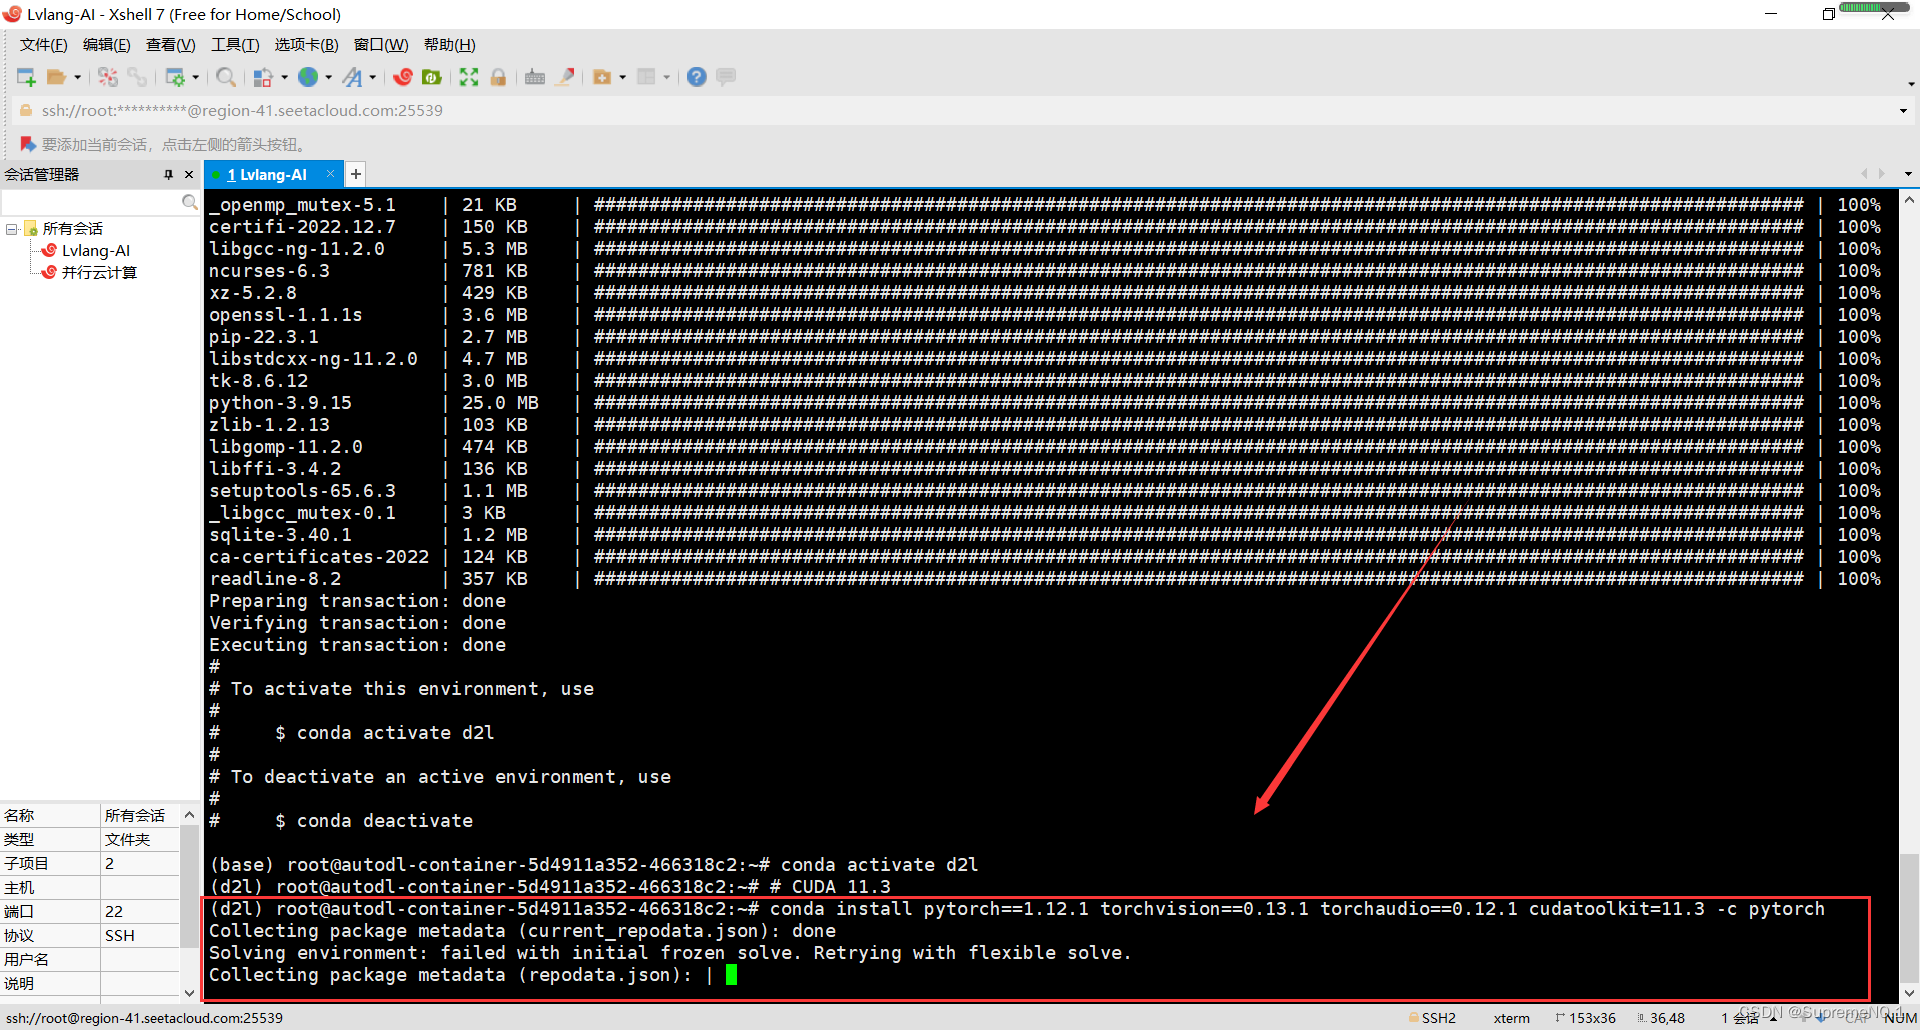Open the session Properties gear icon
The width and height of the screenshot is (1920, 1030).
coord(175,77)
